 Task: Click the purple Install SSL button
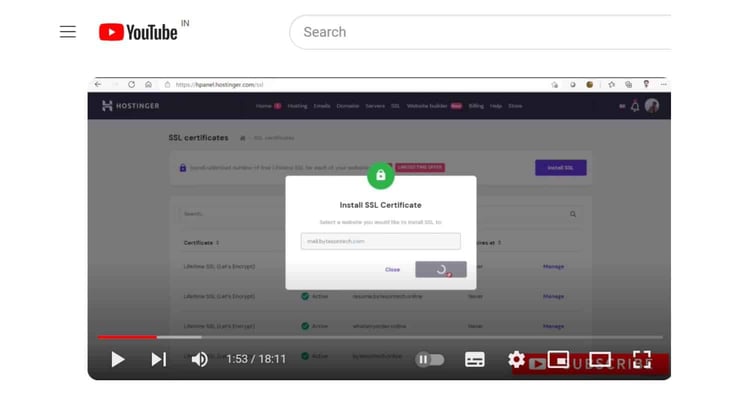(560, 168)
